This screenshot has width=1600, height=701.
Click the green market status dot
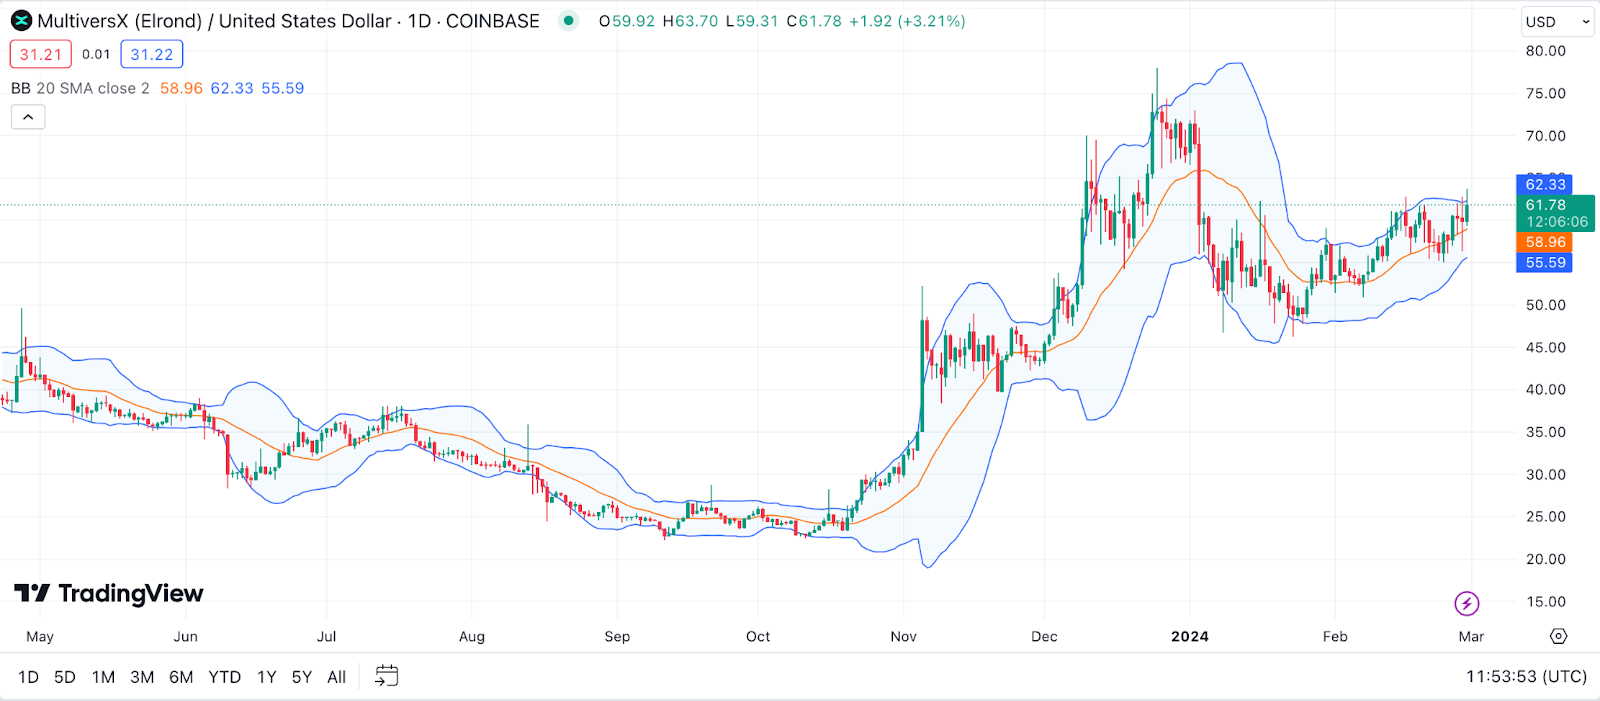click(x=568, y=21)
